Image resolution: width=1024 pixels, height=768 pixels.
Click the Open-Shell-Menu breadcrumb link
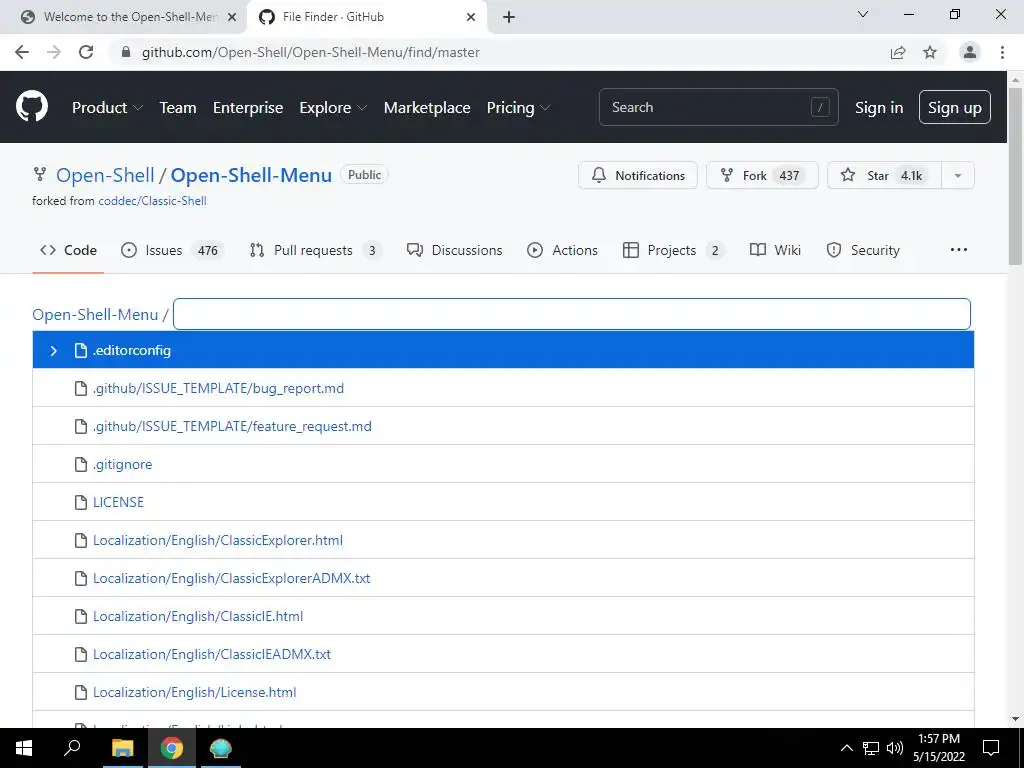point(95,315)
